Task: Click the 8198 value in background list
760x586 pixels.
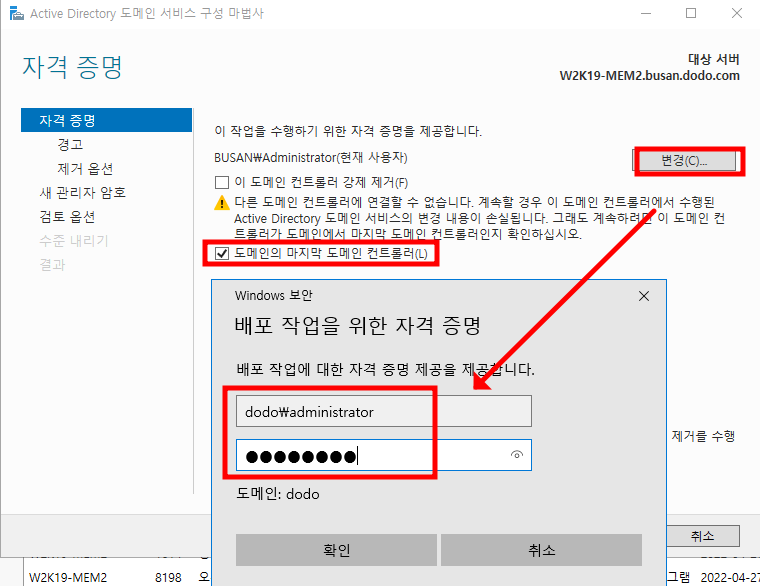Action: (x=168, y=578)
